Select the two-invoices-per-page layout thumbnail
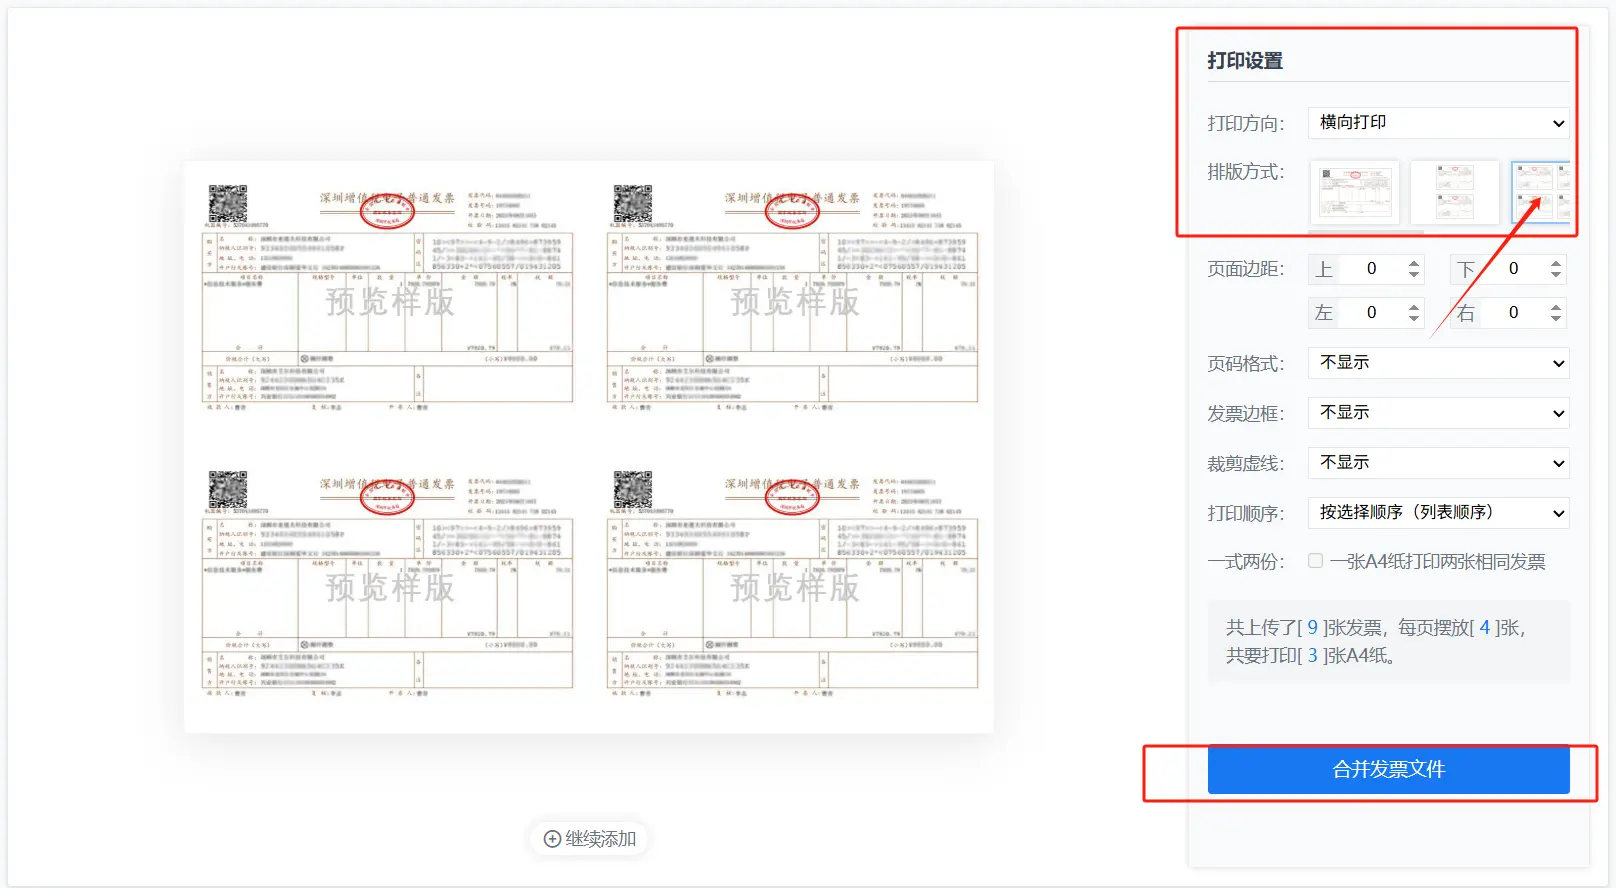The image size is (1616, 888). click(x=1454, y=193)
